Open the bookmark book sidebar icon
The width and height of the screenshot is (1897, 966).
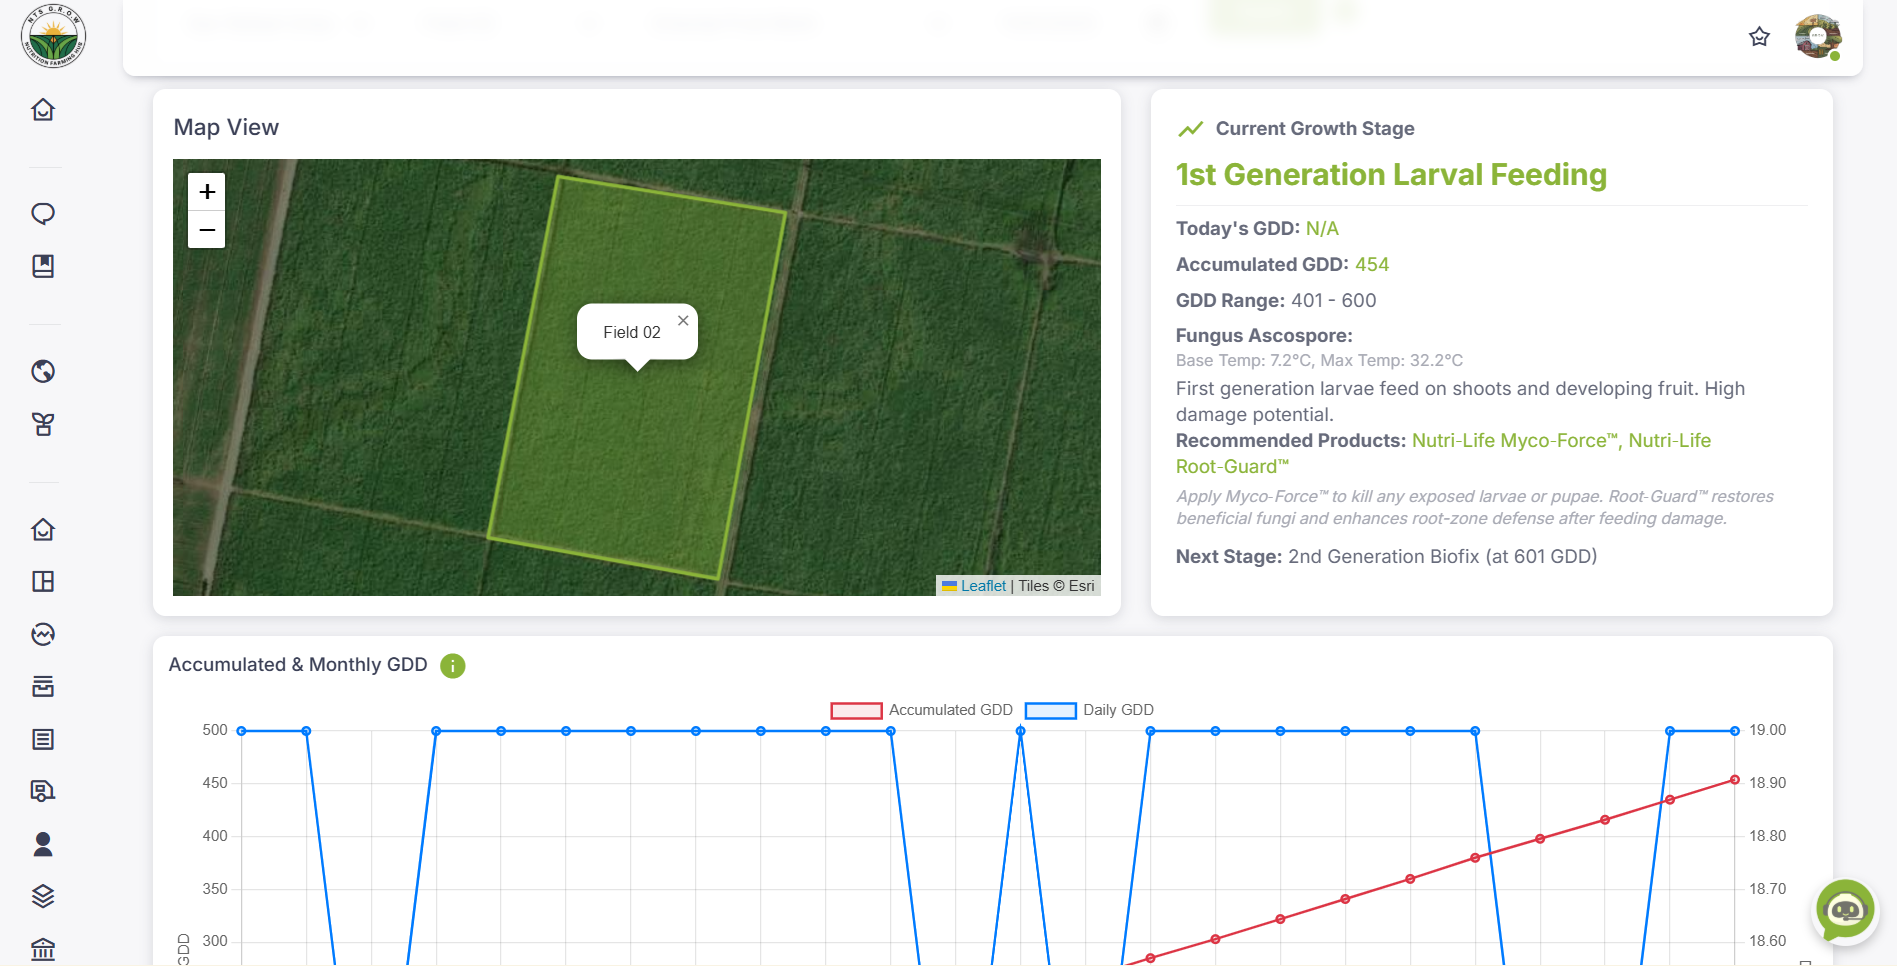click(43, 266)
